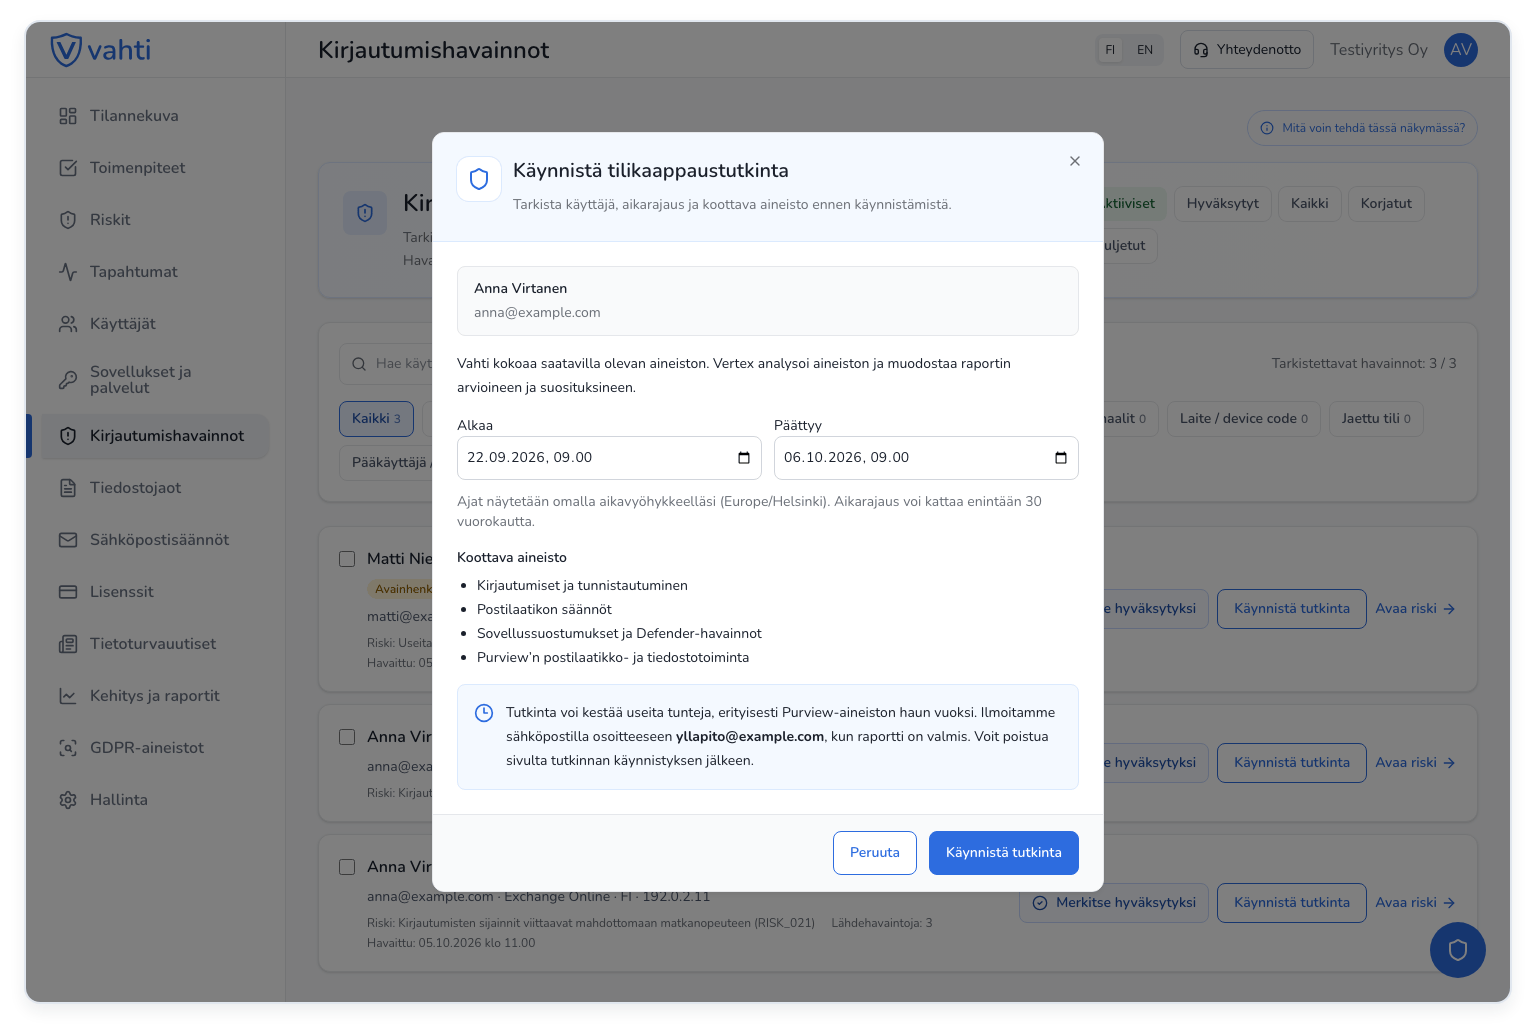Select the Tiedostojaot file icon
This screenshot has height=1024, width=1536.
(x=68, y=488)
